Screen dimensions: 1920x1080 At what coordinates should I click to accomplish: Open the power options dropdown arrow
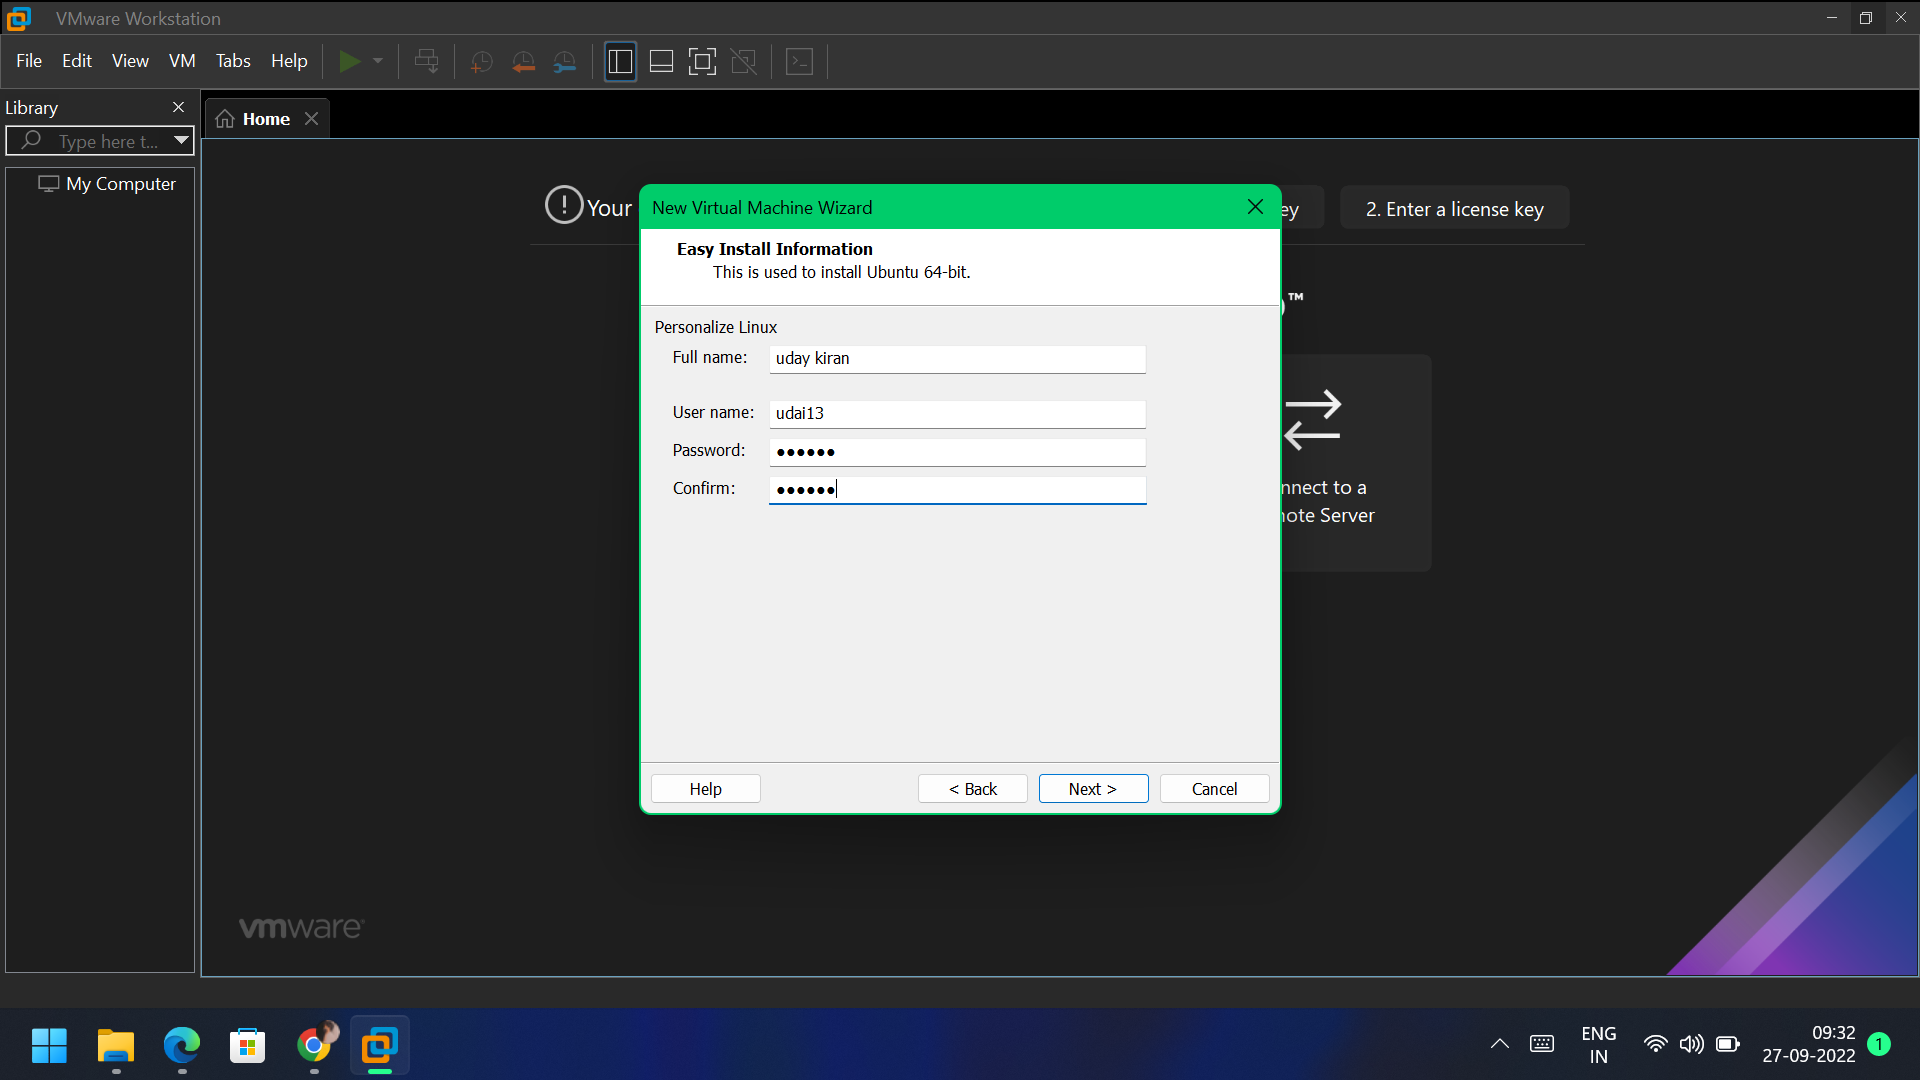[x=378, y=62]
